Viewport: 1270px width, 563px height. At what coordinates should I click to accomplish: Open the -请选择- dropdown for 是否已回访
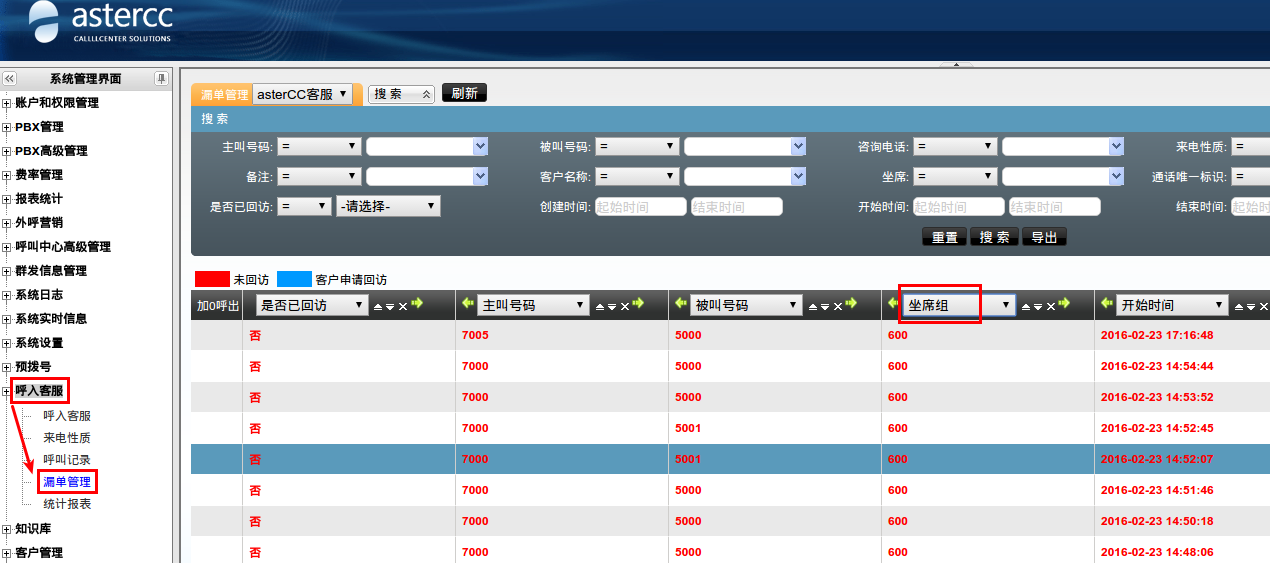[x=388, y=207]
